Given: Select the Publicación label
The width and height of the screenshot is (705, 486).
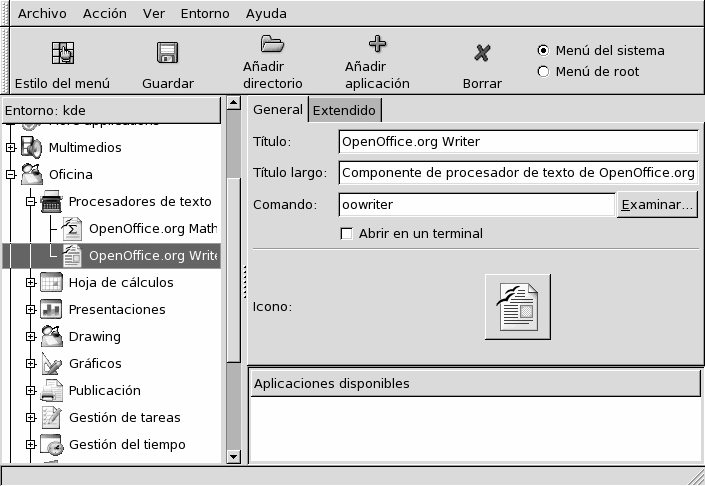Looking at the screenshot, I should click(105, 390).
